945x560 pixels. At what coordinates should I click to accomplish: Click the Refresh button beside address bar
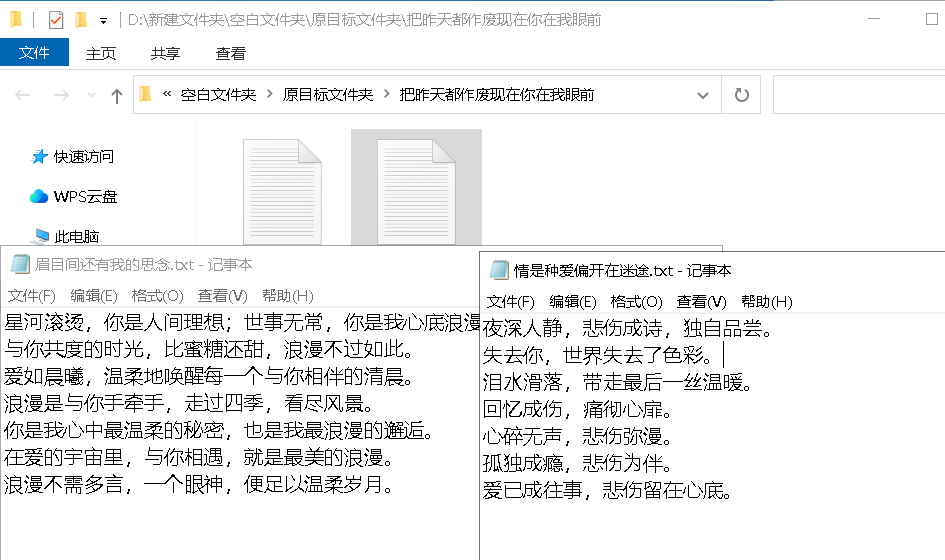click(x=741, y=95)
